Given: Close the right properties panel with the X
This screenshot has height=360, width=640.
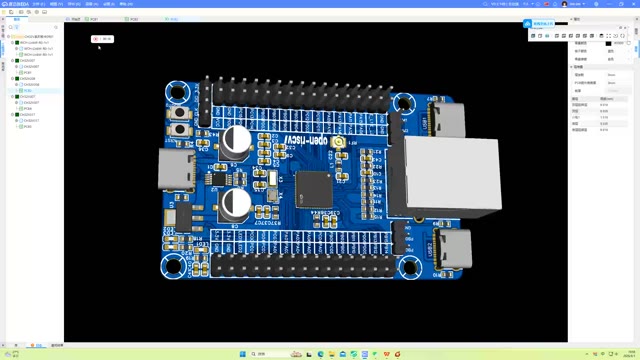Looking at the screenshot, I should point(637,19).
